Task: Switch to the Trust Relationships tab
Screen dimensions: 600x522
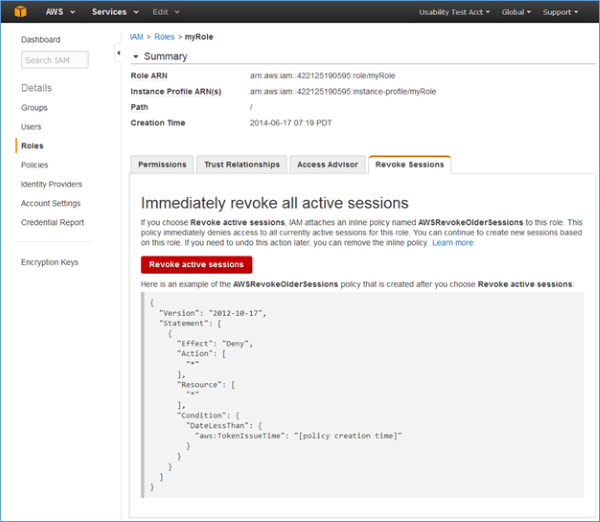Action: tap(242, 165)
